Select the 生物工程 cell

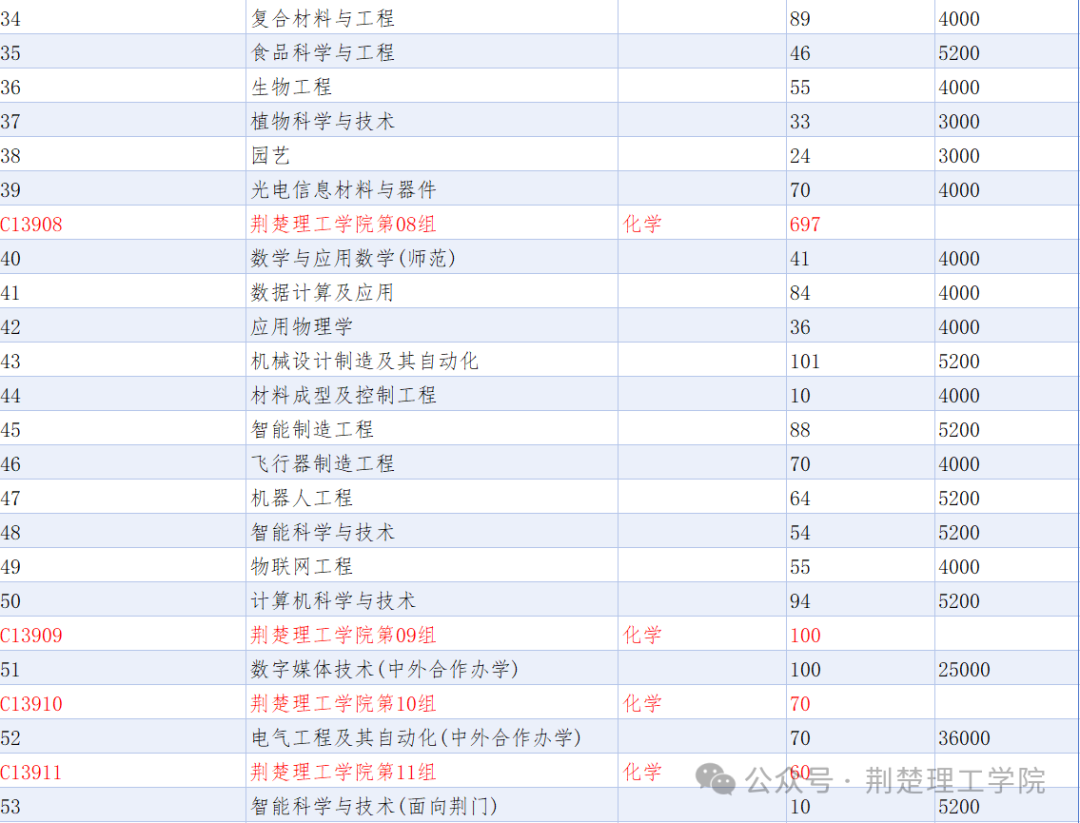(291, 87)
